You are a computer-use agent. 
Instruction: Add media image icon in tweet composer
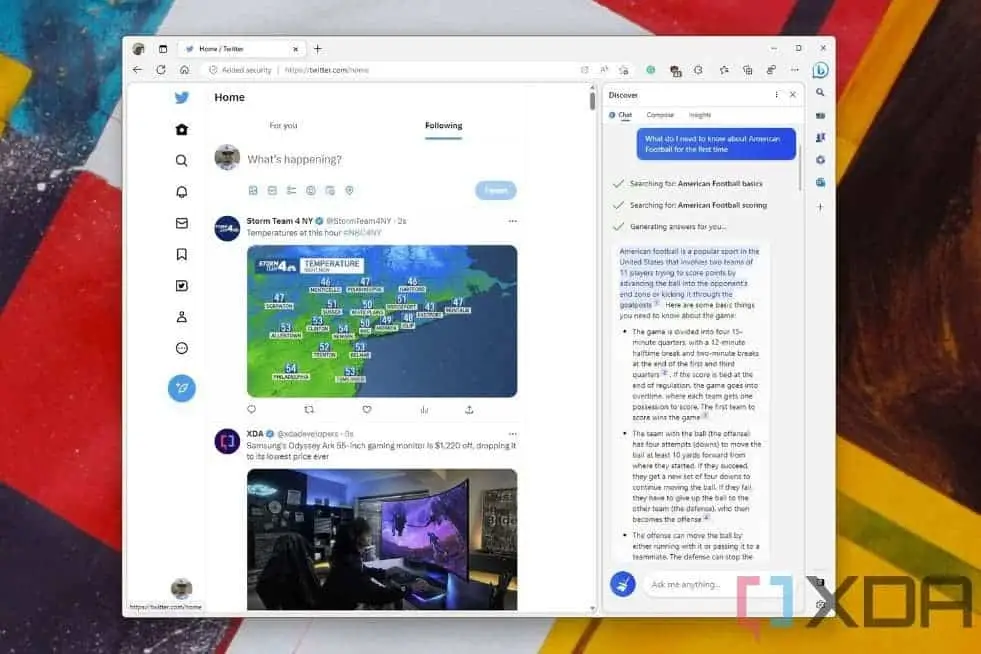tap(253, 190)
